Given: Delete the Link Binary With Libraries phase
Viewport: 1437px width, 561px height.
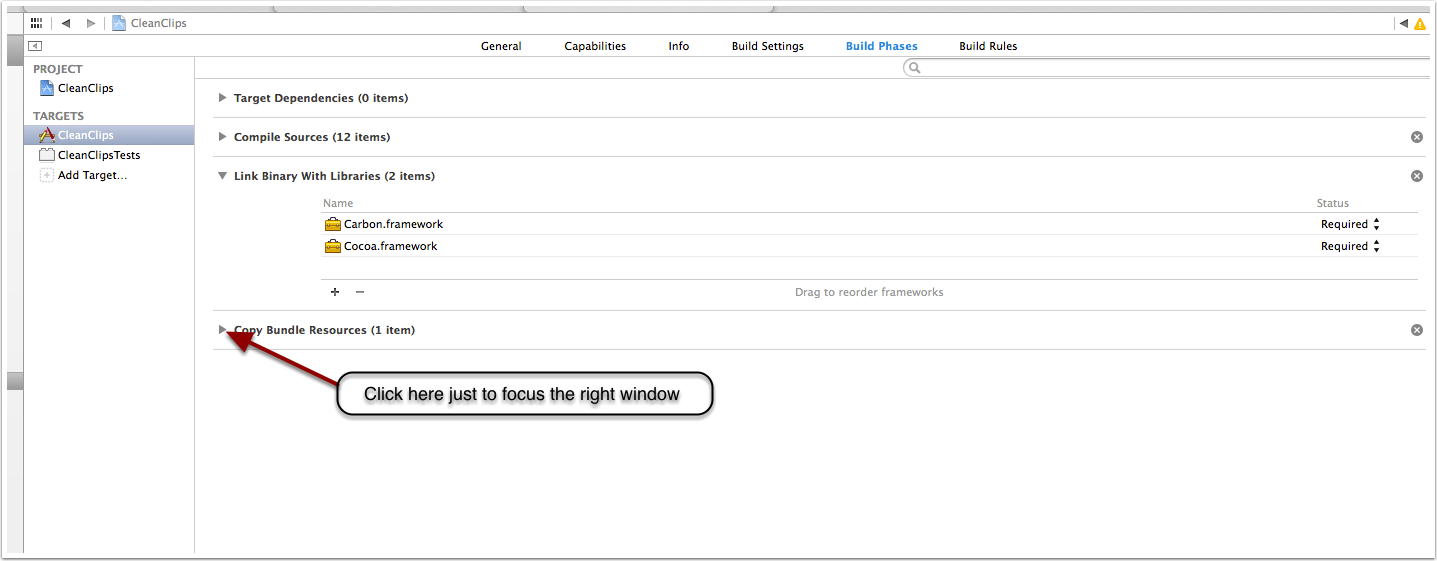Looking at the screenshot, I should [1417, 176].
